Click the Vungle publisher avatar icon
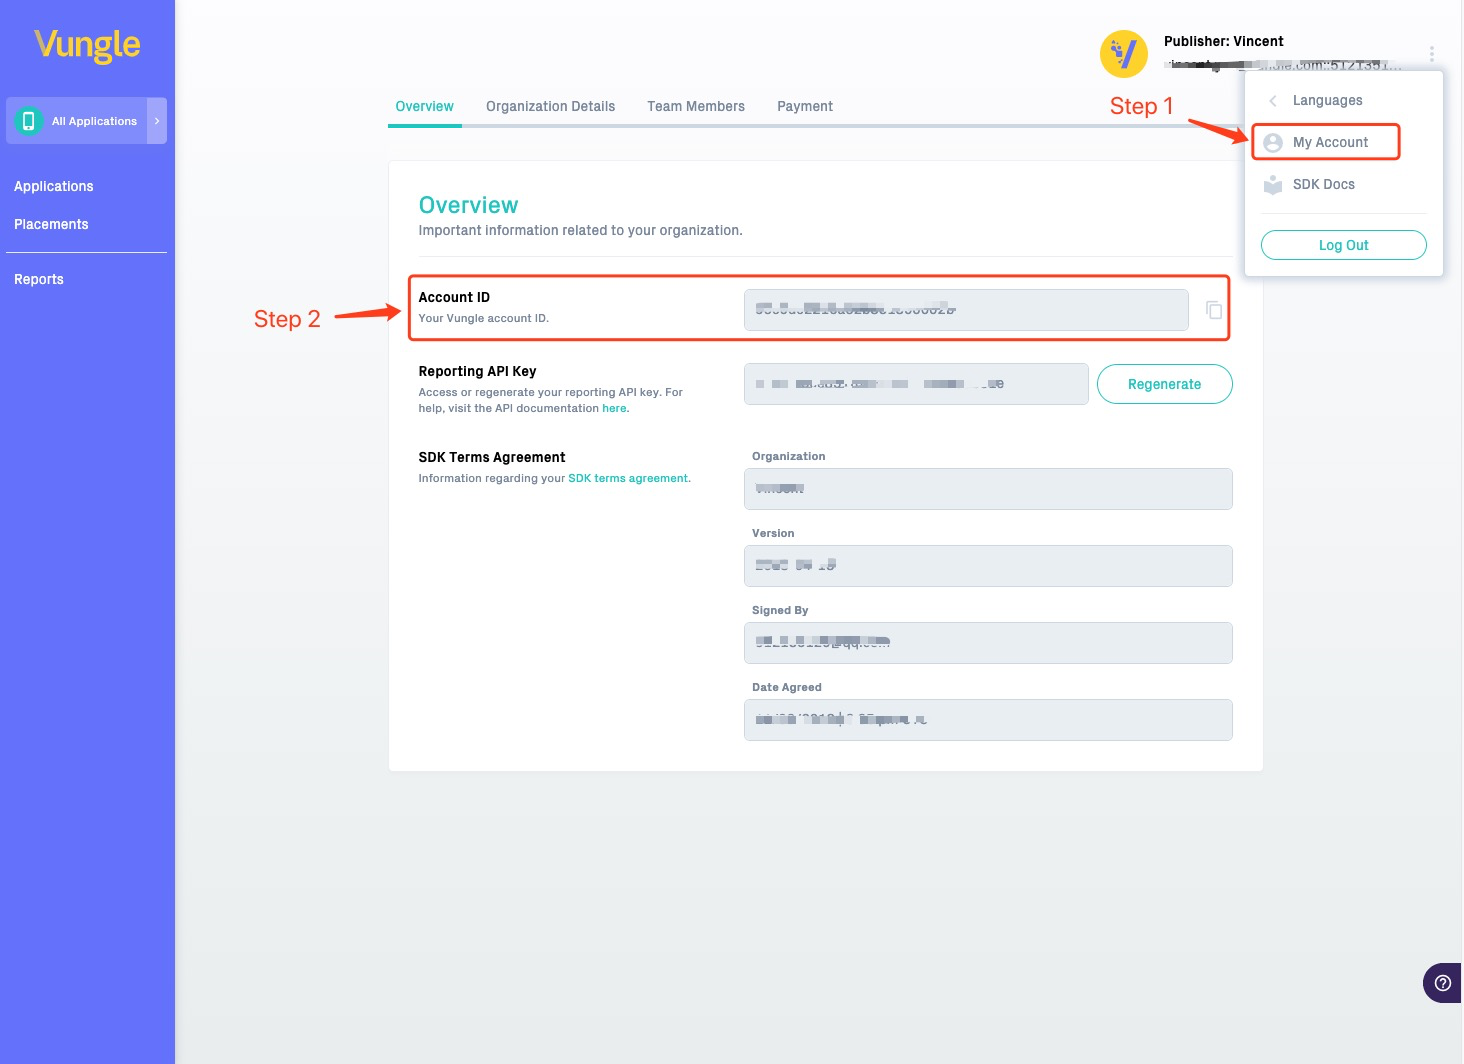 point(1124,54)
